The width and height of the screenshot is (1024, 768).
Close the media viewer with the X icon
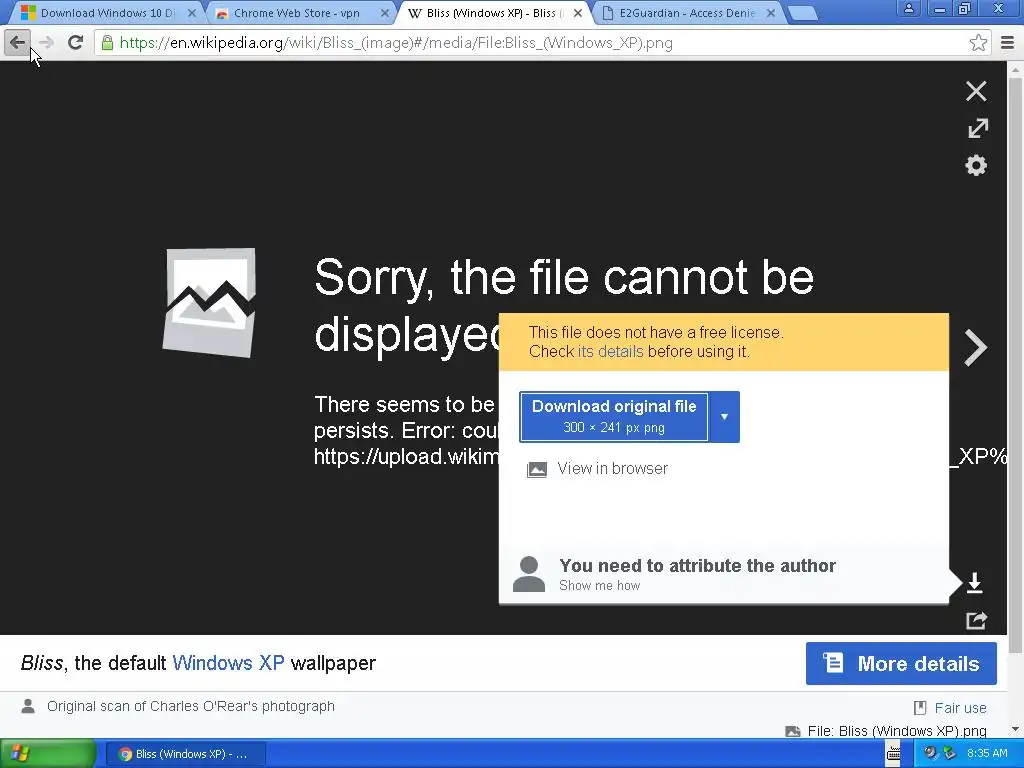(976, 91)
